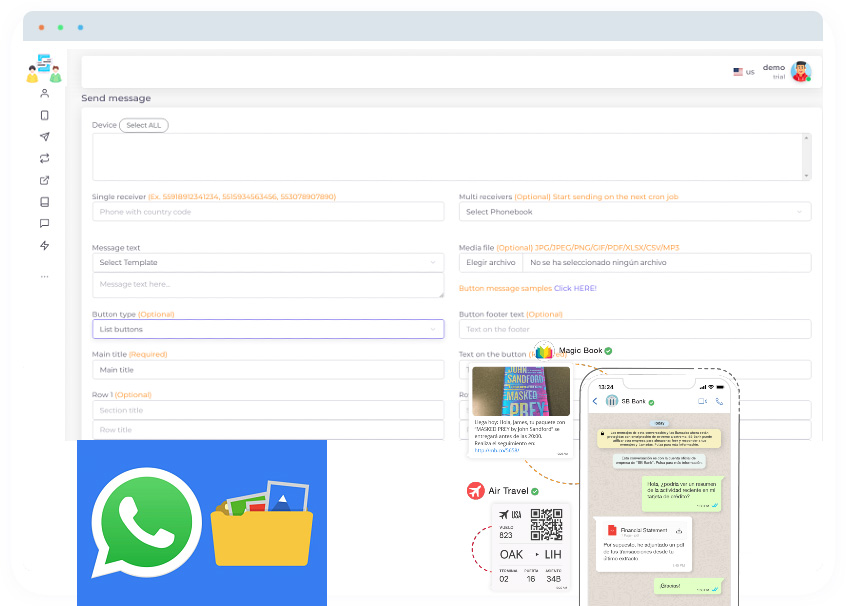846x606 pixels.
Task: Click the three-dots more icon in sidebar
Action: (x=44, y=276)
